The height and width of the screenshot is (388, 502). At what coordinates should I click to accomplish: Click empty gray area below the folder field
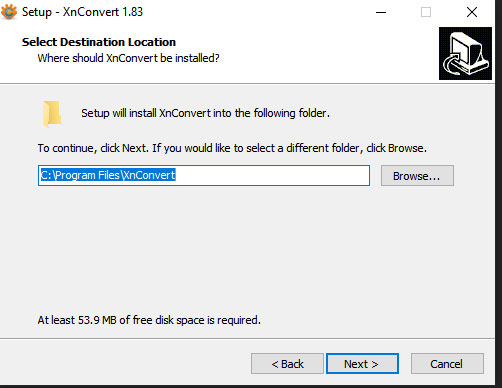[247, 250]
